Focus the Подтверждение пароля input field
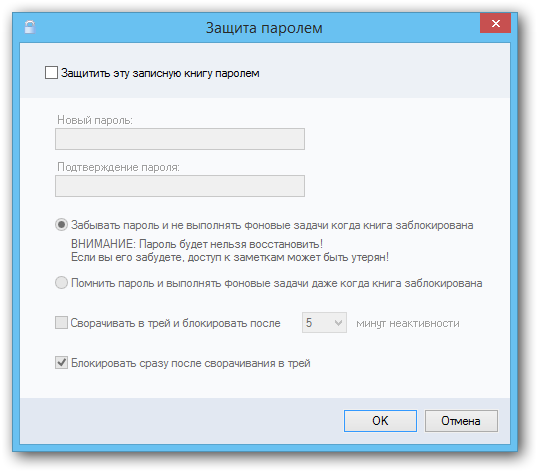Viewport: 538px width, 472px height. (180, 186)
